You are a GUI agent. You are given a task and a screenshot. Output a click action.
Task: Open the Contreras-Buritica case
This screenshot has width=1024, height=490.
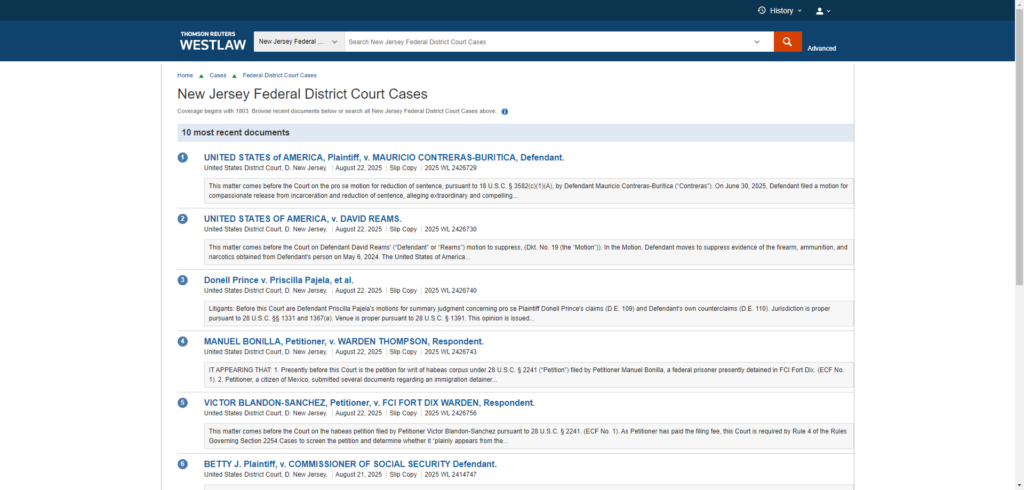[x=384, y=157]
